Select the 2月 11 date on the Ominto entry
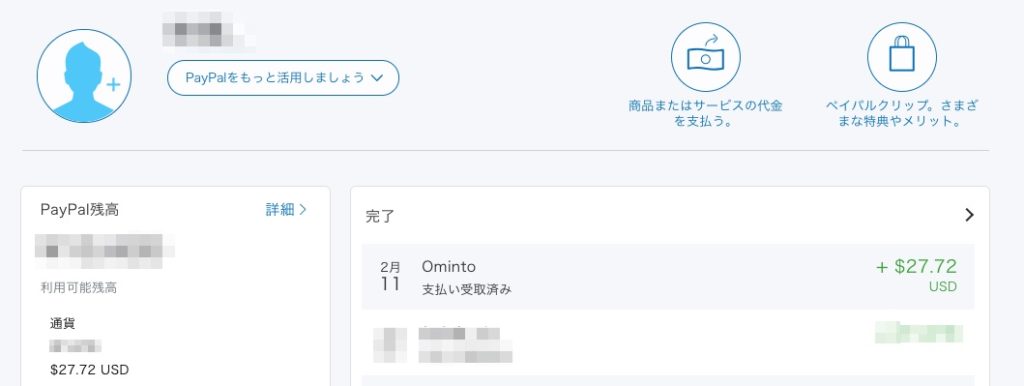This screenshot has width=1024, height=386. point(391,276)
